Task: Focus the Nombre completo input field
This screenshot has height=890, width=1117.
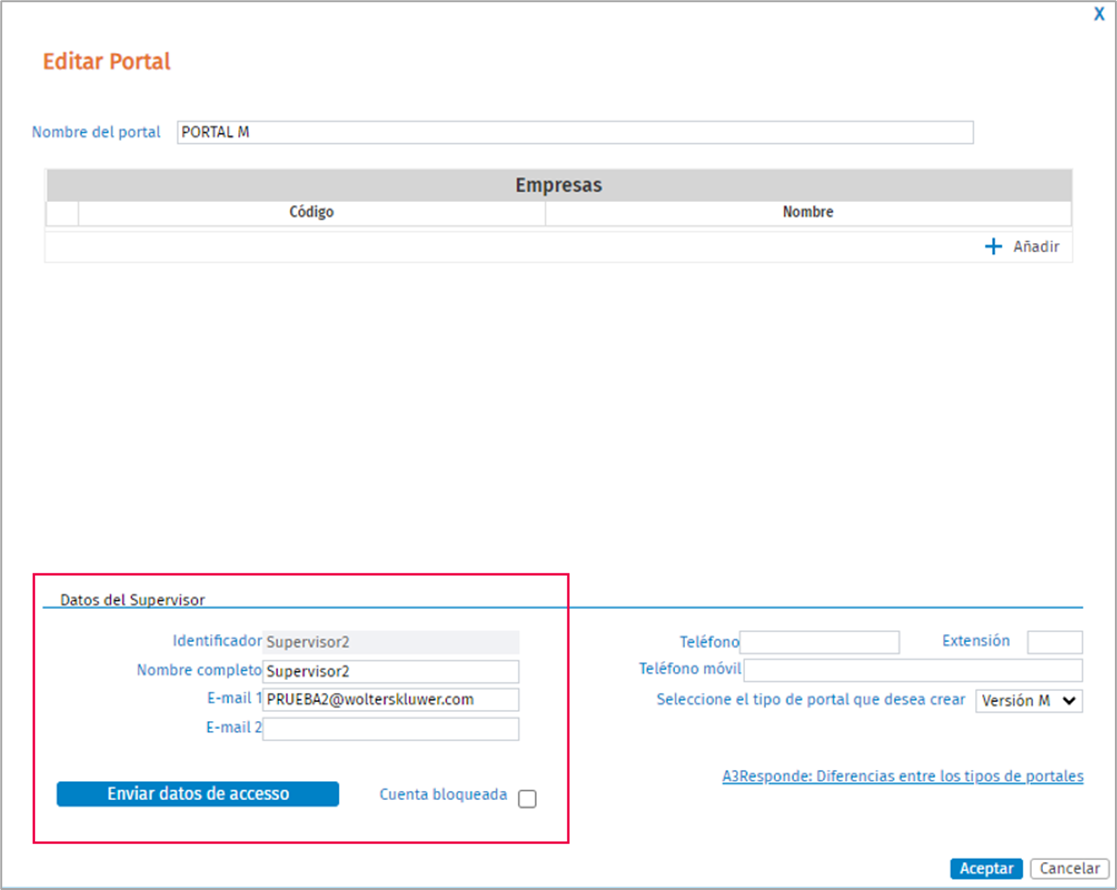Action: (x=390, y=671)
